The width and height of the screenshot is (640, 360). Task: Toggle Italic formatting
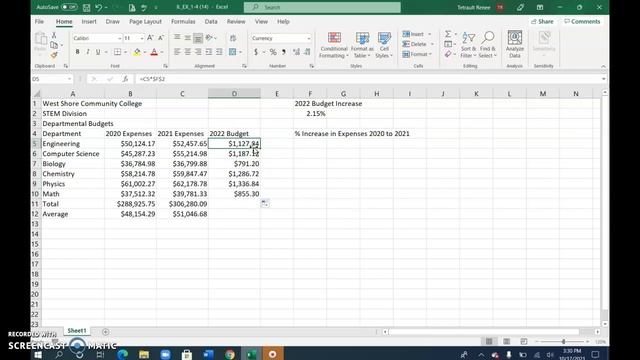tap(87, 52)
